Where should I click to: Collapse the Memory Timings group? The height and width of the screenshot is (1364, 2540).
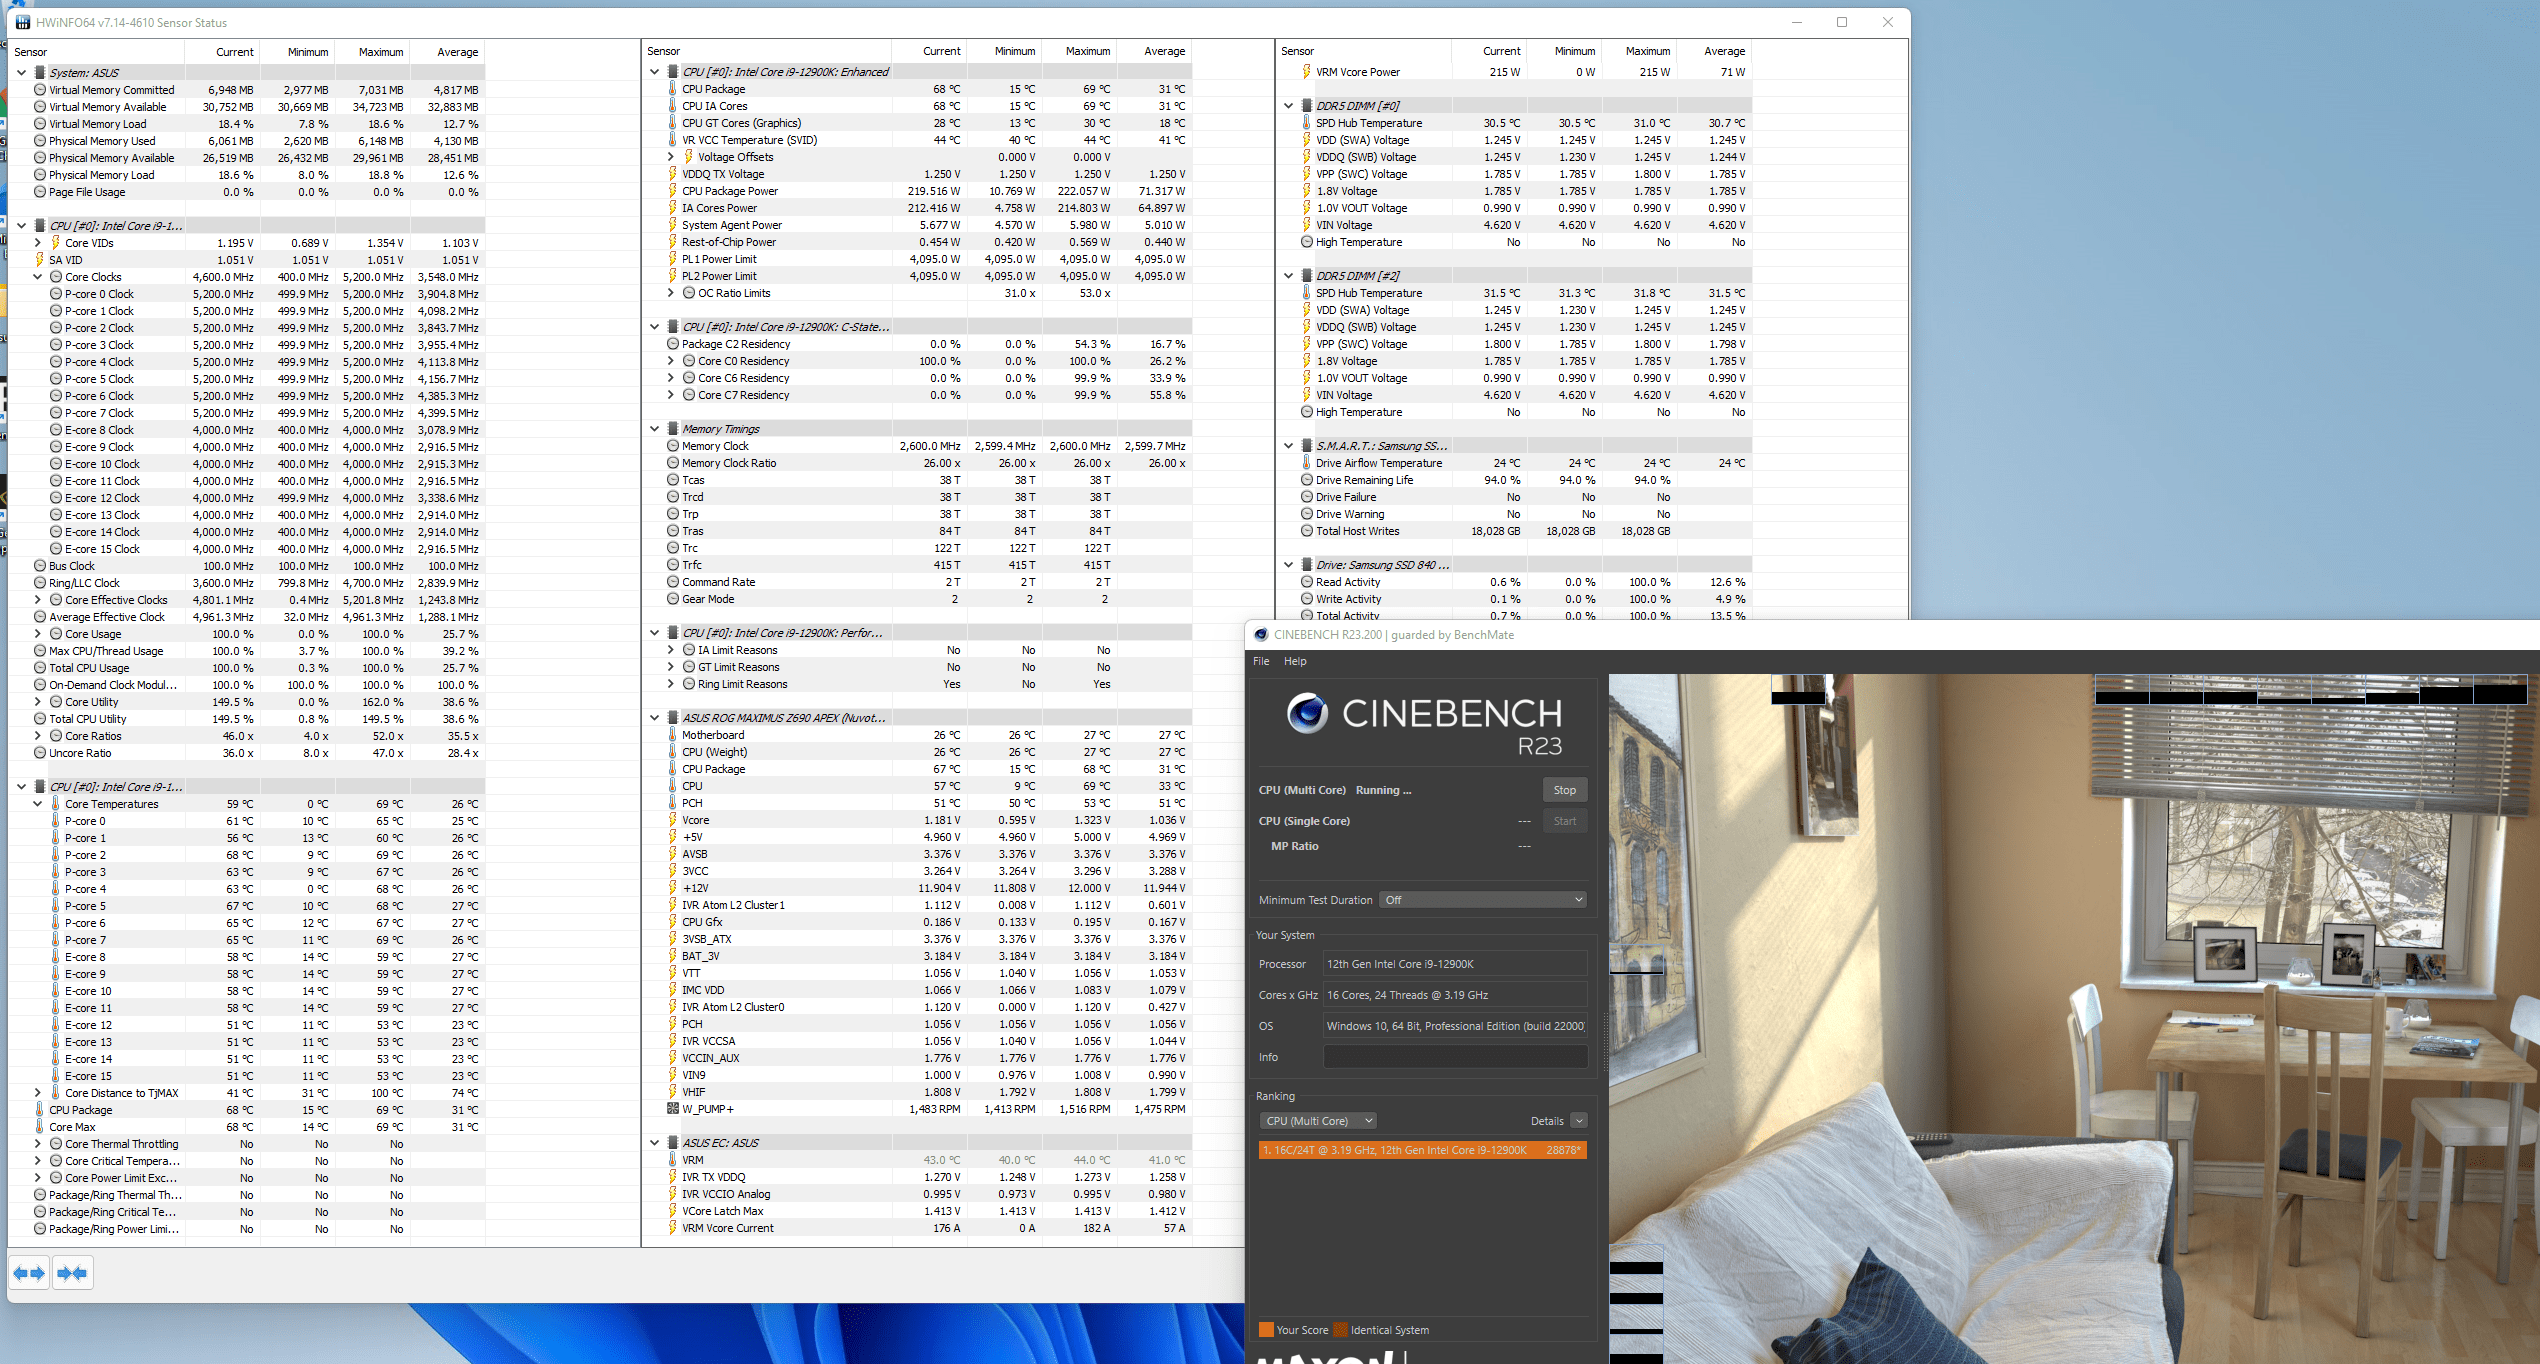click(x=655, y=429)
